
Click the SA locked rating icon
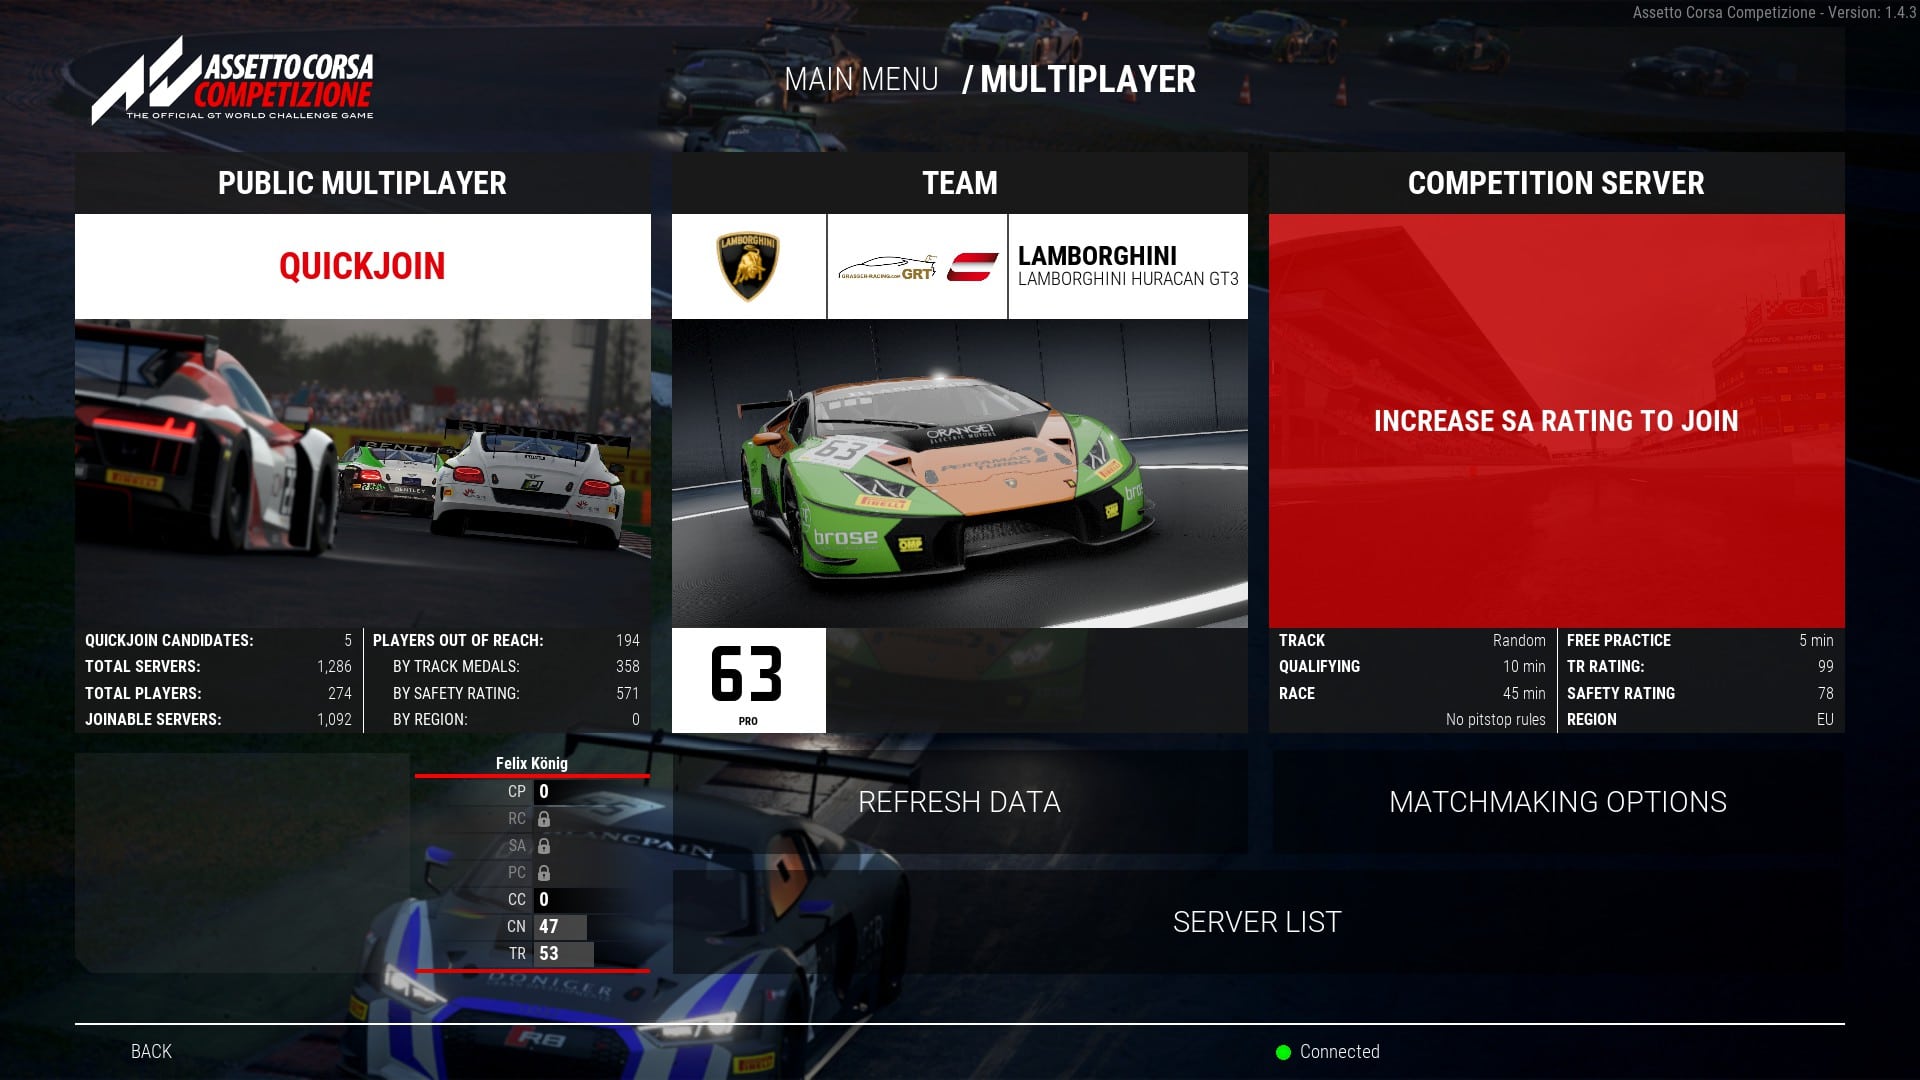click(x=546, y=845)
